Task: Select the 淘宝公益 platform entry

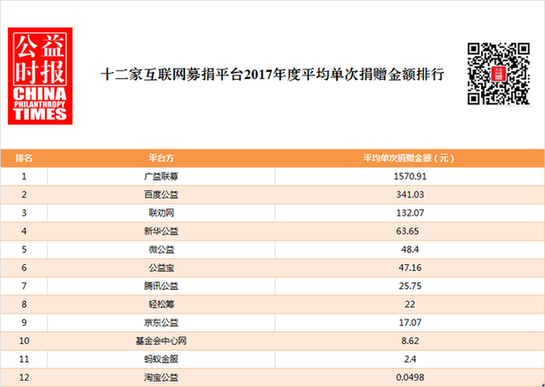Action: (x=161, y=377)
